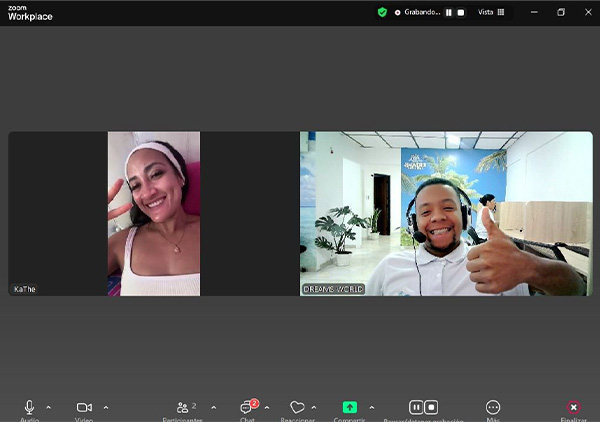Click the green Compartir share screen icon

349,407
